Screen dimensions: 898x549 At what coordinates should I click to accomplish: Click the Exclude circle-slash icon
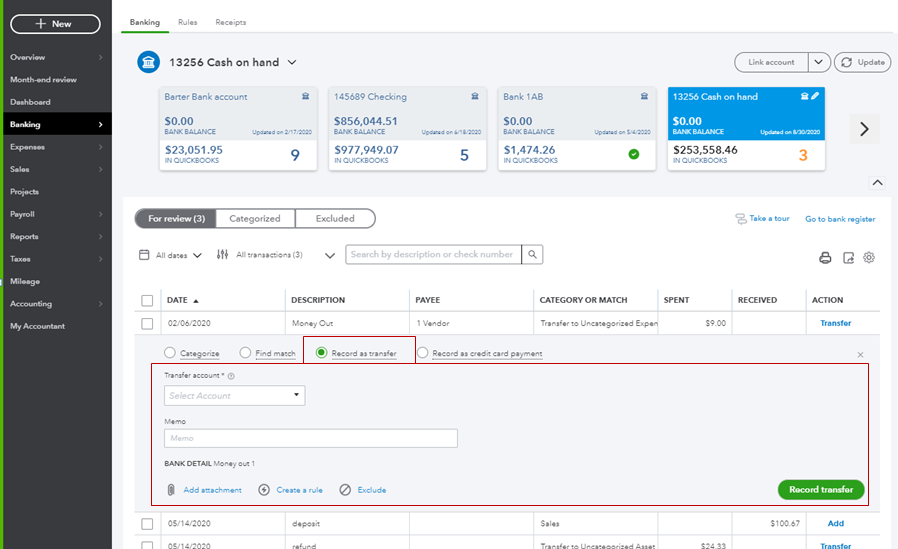click(345, 490)
